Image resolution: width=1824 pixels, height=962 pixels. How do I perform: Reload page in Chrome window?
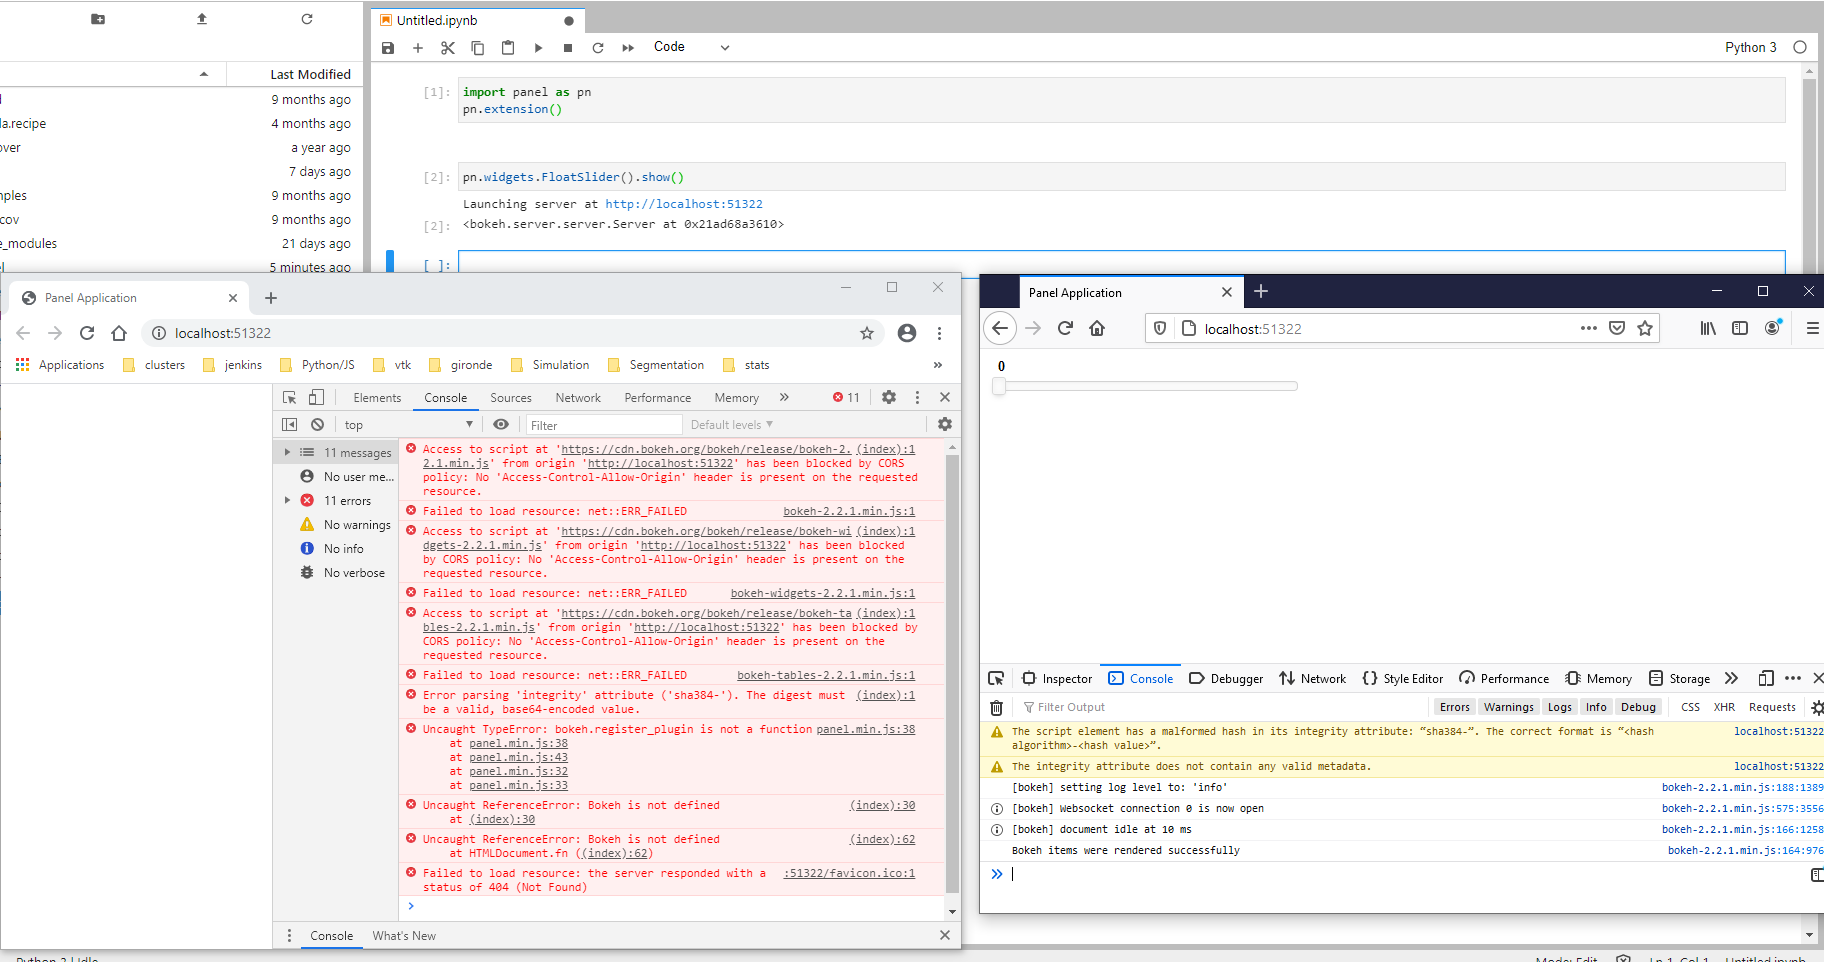(x=87, y=333)
